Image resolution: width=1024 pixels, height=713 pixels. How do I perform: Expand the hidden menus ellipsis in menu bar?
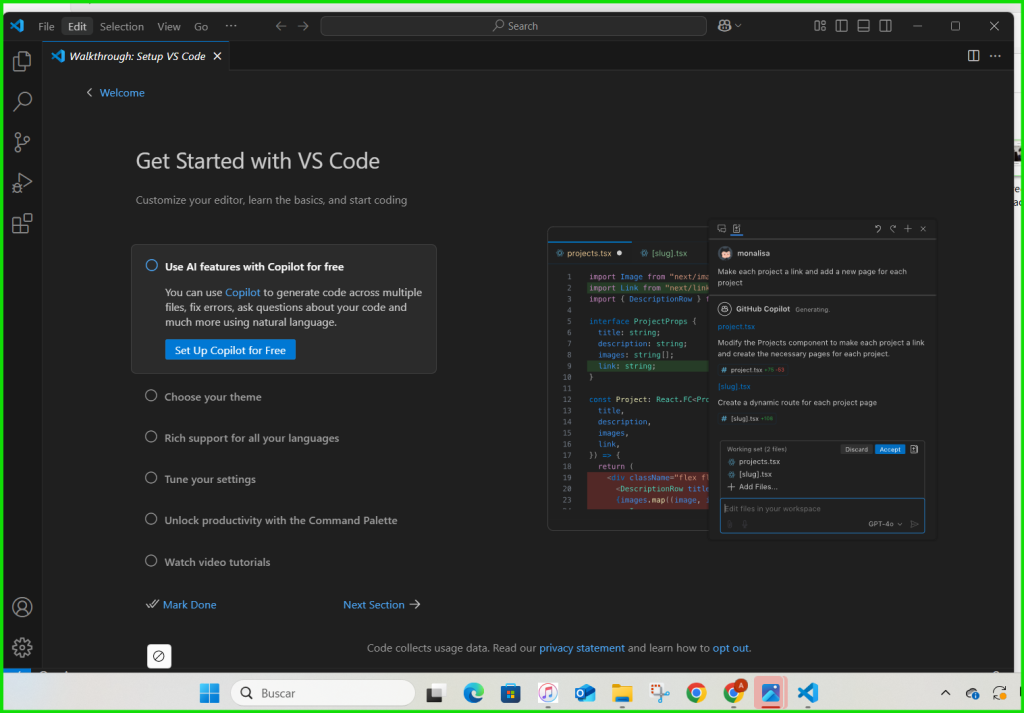click(231, 26)
